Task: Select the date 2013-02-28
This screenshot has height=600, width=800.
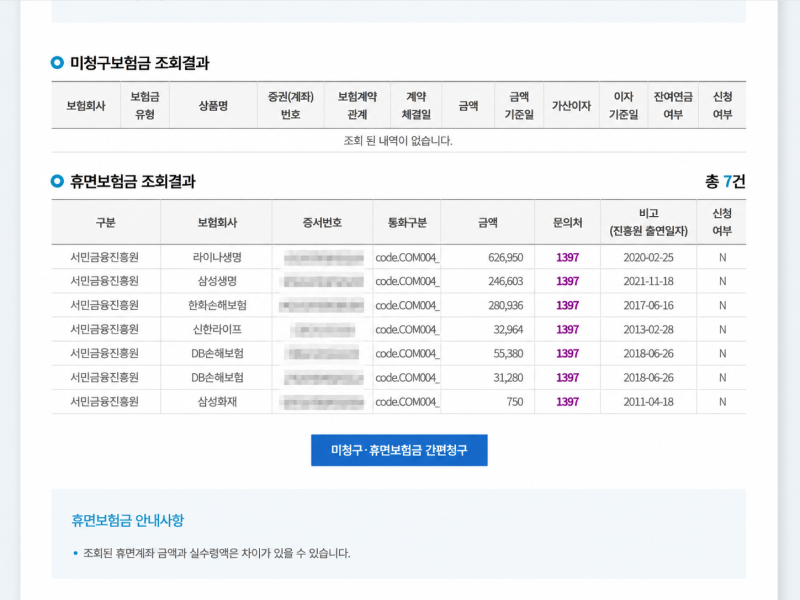Action: pyautogui.click(x=648, y=330)
